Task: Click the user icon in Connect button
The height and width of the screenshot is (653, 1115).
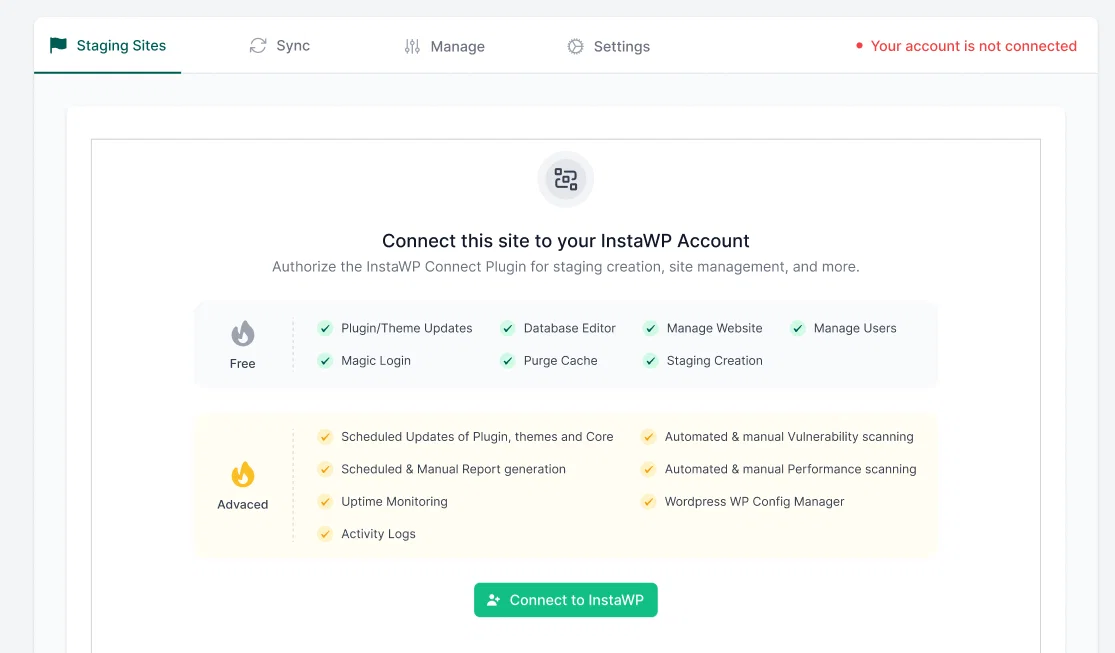Action: click(x=494, y=600)
